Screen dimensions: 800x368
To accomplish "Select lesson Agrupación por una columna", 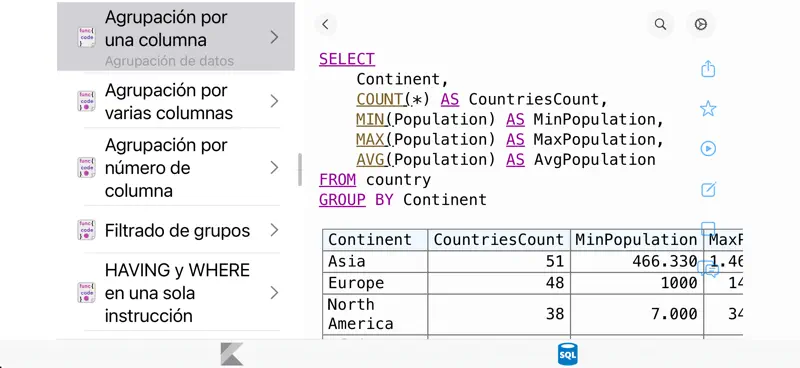I will (176, 36).
